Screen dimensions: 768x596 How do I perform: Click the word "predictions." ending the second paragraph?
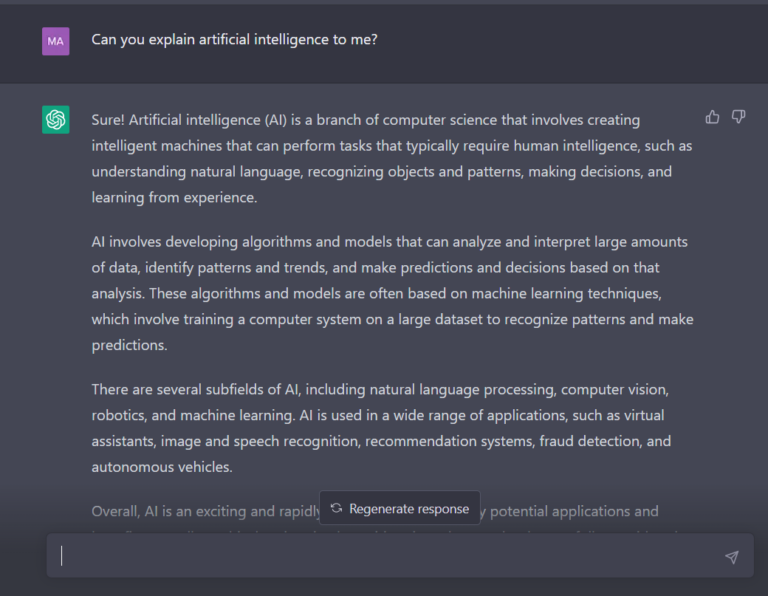click(x=129, y=345)
